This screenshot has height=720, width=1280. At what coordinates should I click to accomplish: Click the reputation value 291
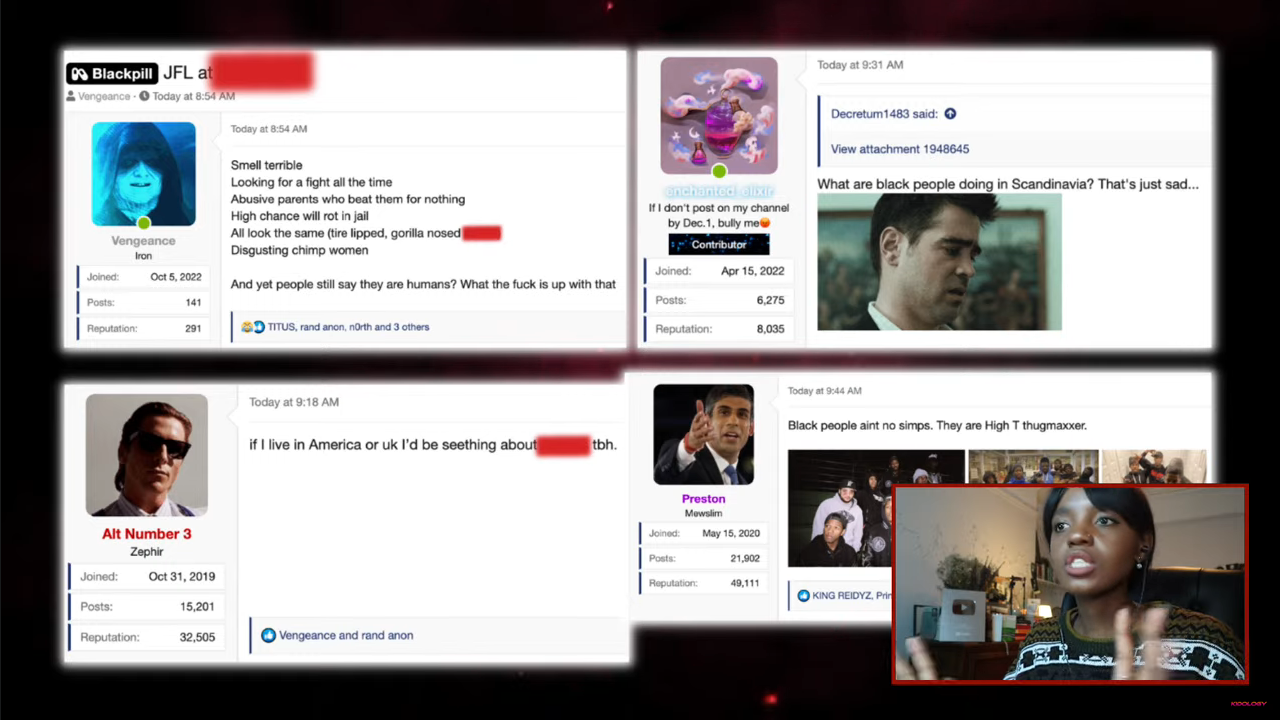193,328
